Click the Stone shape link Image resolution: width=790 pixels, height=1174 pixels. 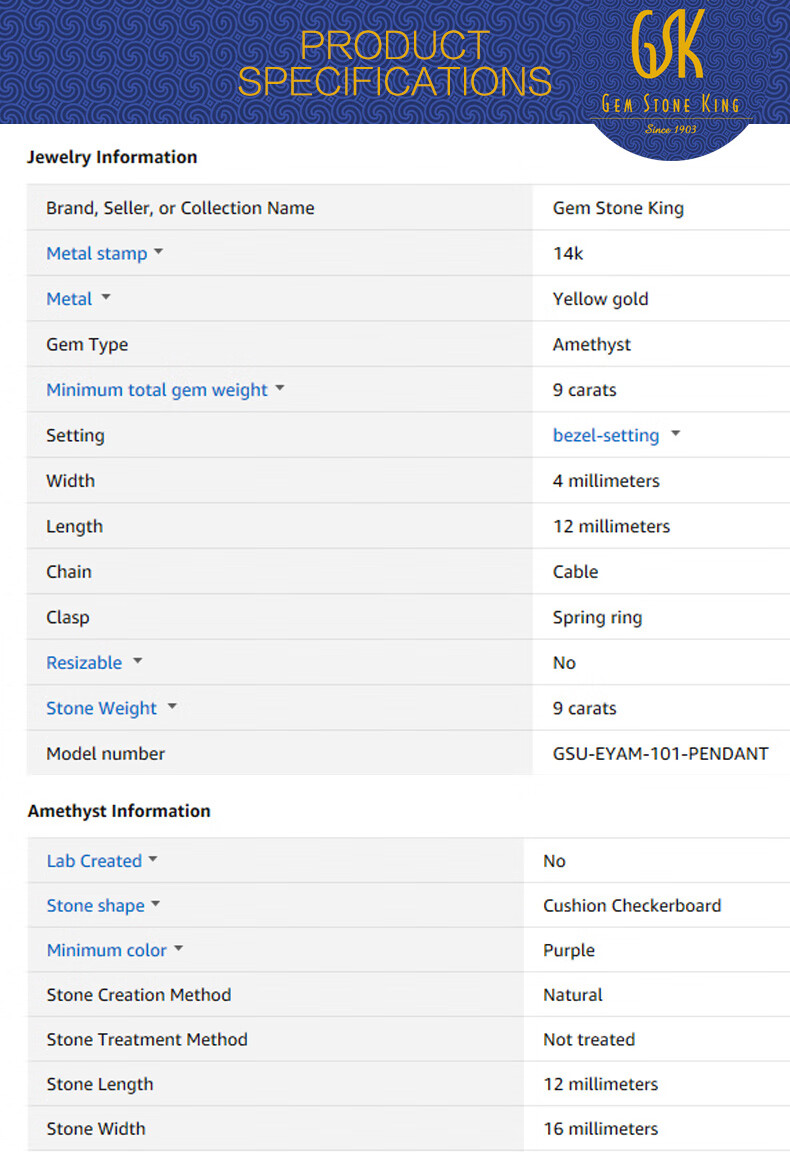(95, 906)
